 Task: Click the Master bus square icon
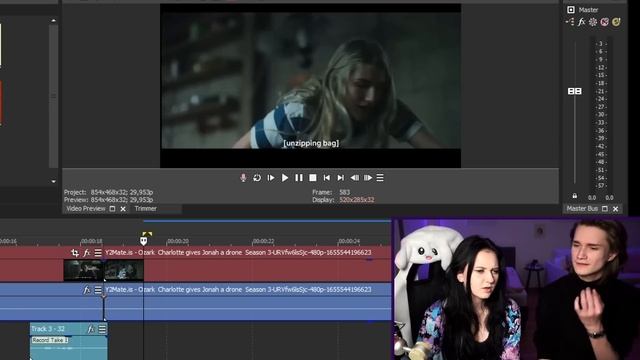coord(571,9)
